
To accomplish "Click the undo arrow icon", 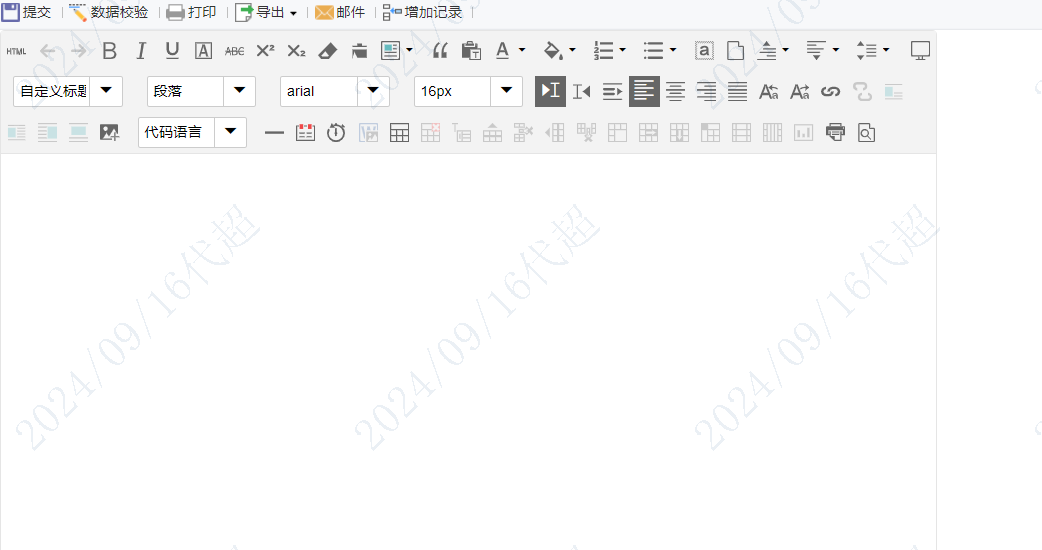I will pyautogui.click(x=47, y=51).
